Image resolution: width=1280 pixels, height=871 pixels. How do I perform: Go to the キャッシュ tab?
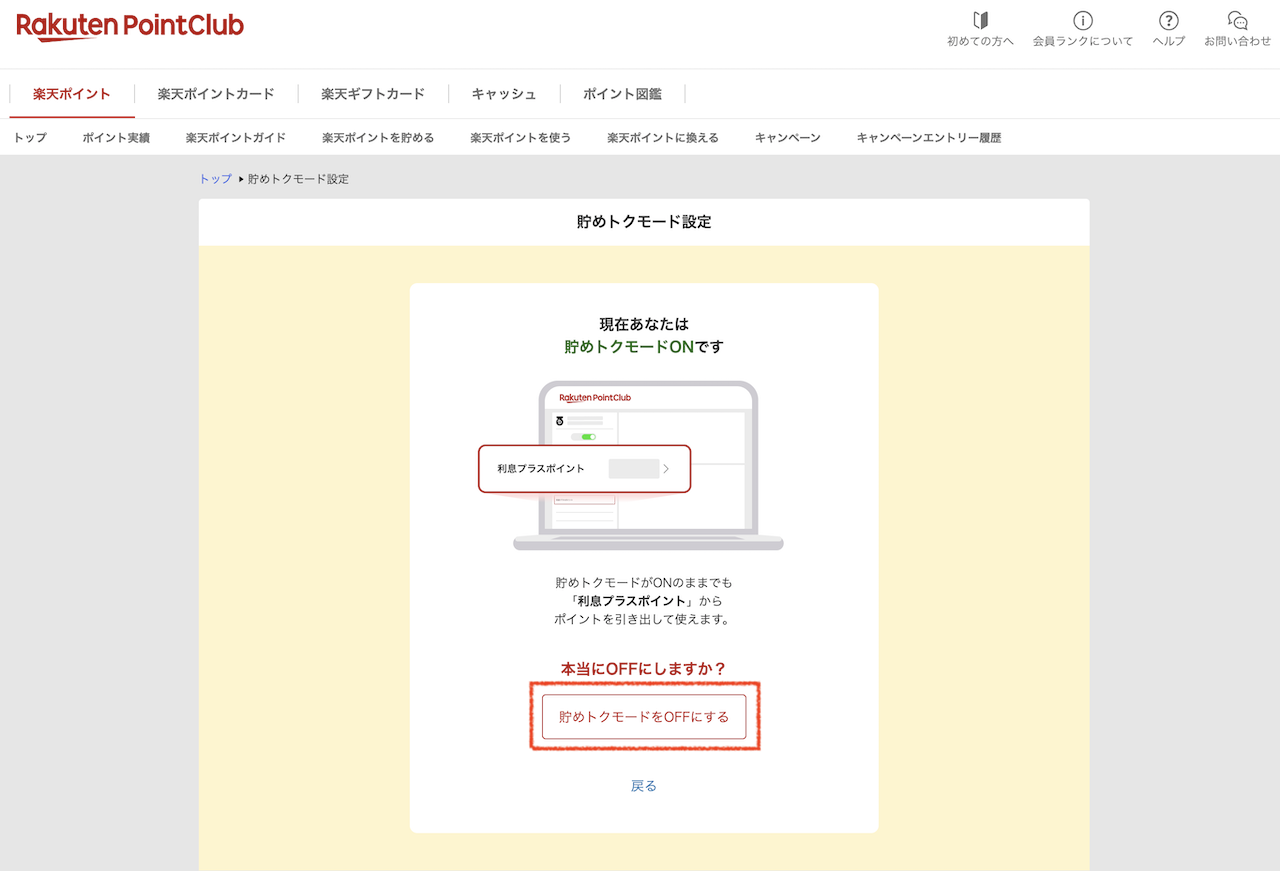point(504,94)
